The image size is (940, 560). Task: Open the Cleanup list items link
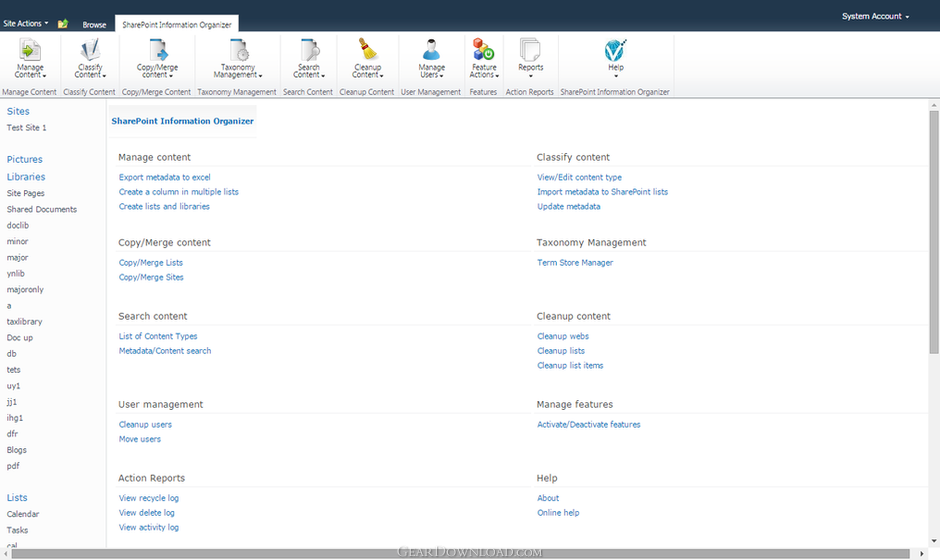570,365
